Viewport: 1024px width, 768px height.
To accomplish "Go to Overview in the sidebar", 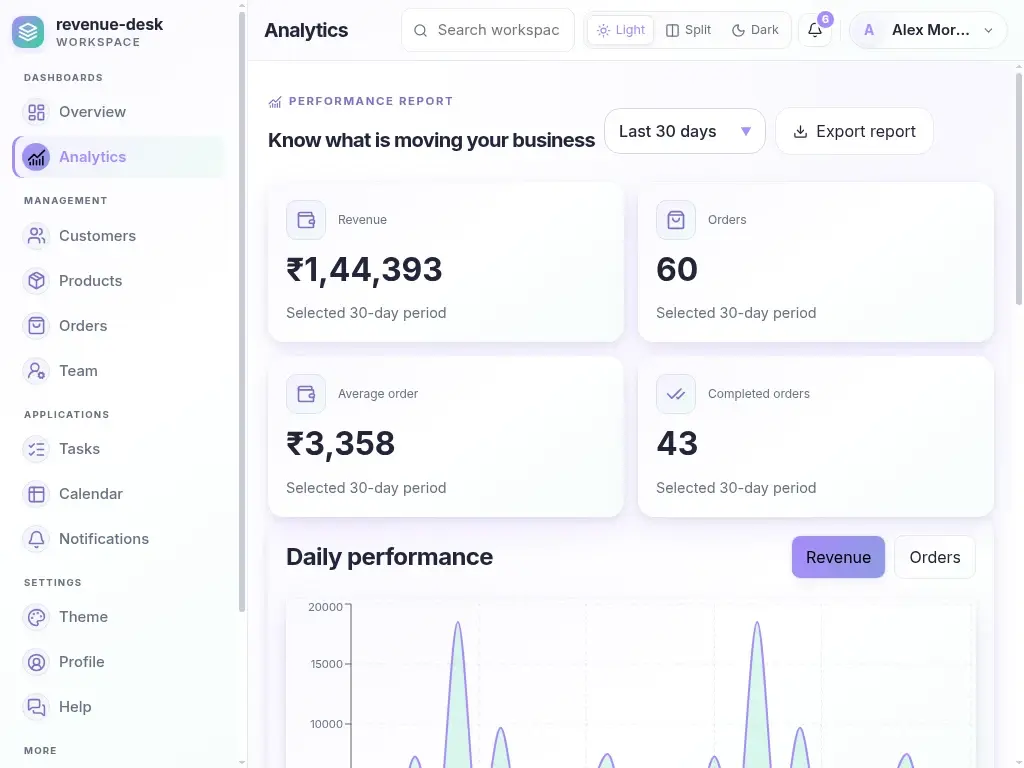I will 118,112.
